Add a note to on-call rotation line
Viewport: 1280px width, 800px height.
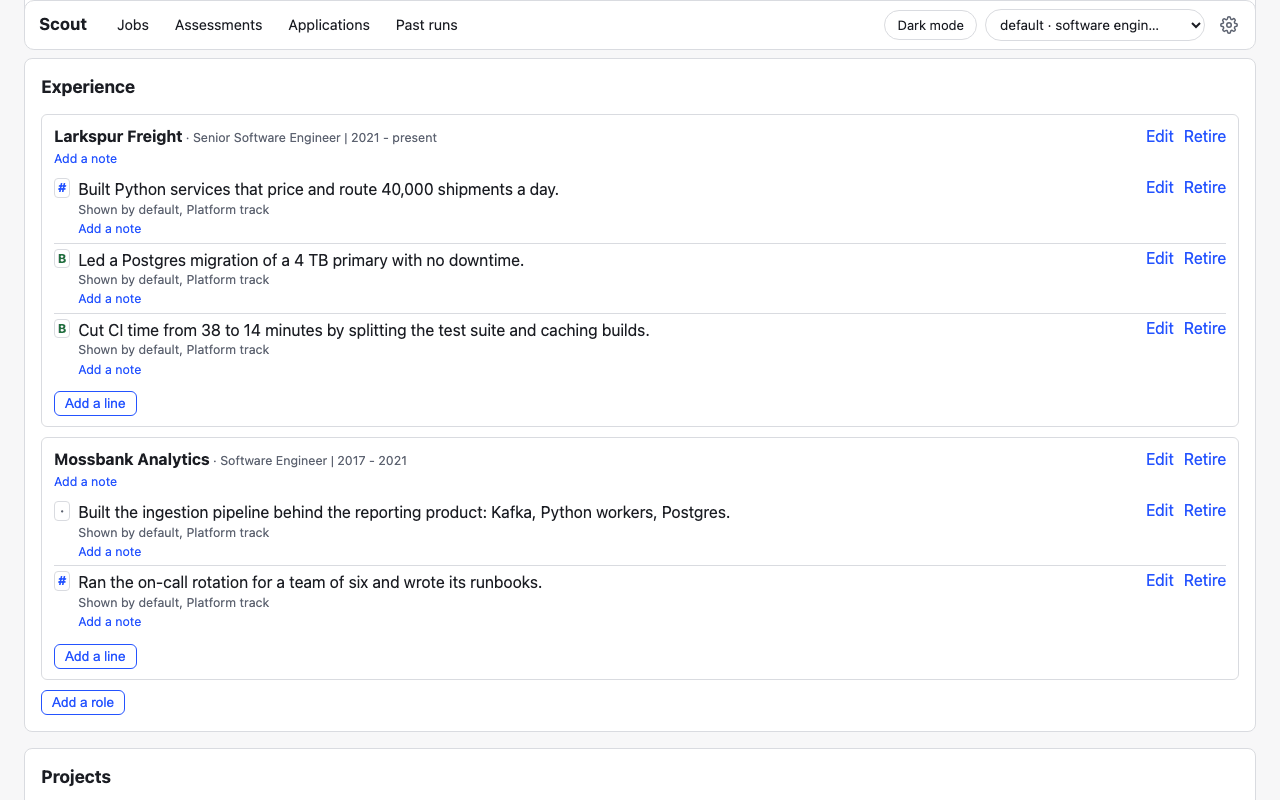point(110,622)
